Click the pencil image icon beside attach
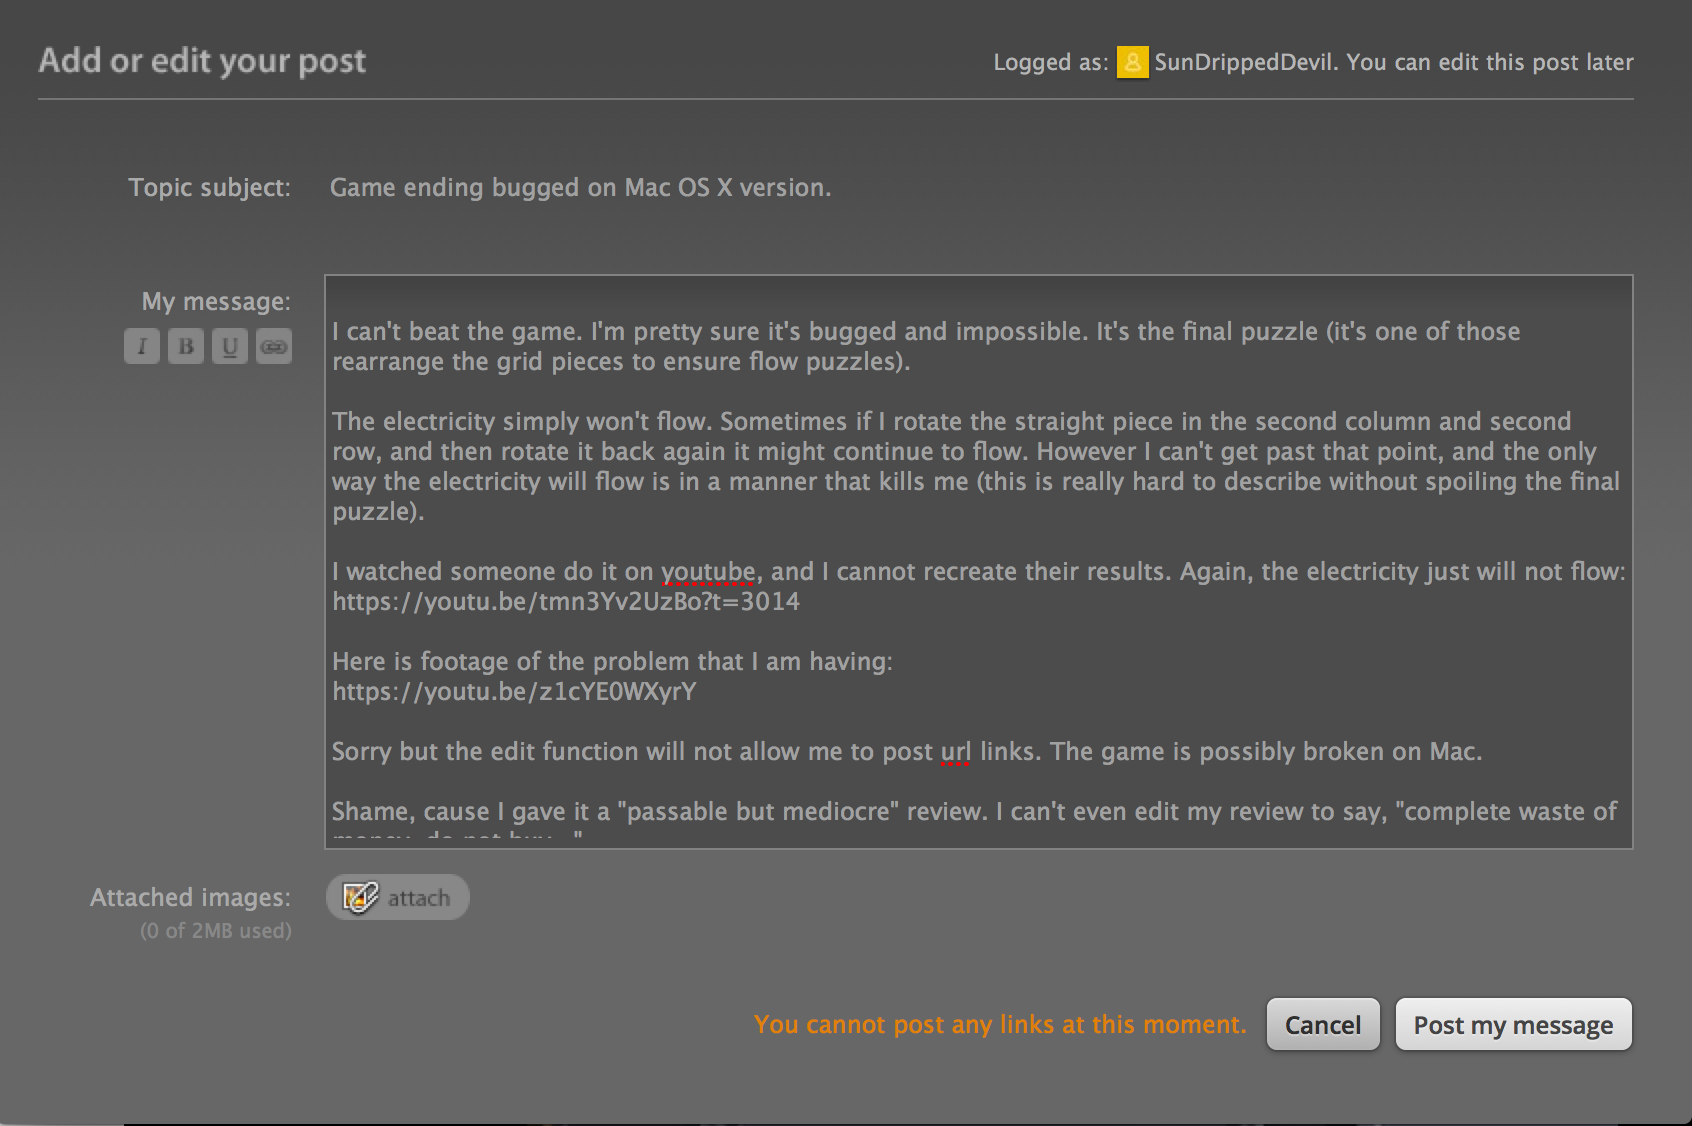 (x=360, y=897)
